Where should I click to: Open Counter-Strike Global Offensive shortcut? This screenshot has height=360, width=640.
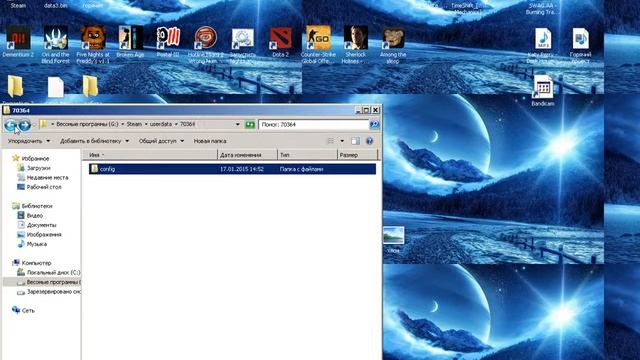(x=318, y=44)
